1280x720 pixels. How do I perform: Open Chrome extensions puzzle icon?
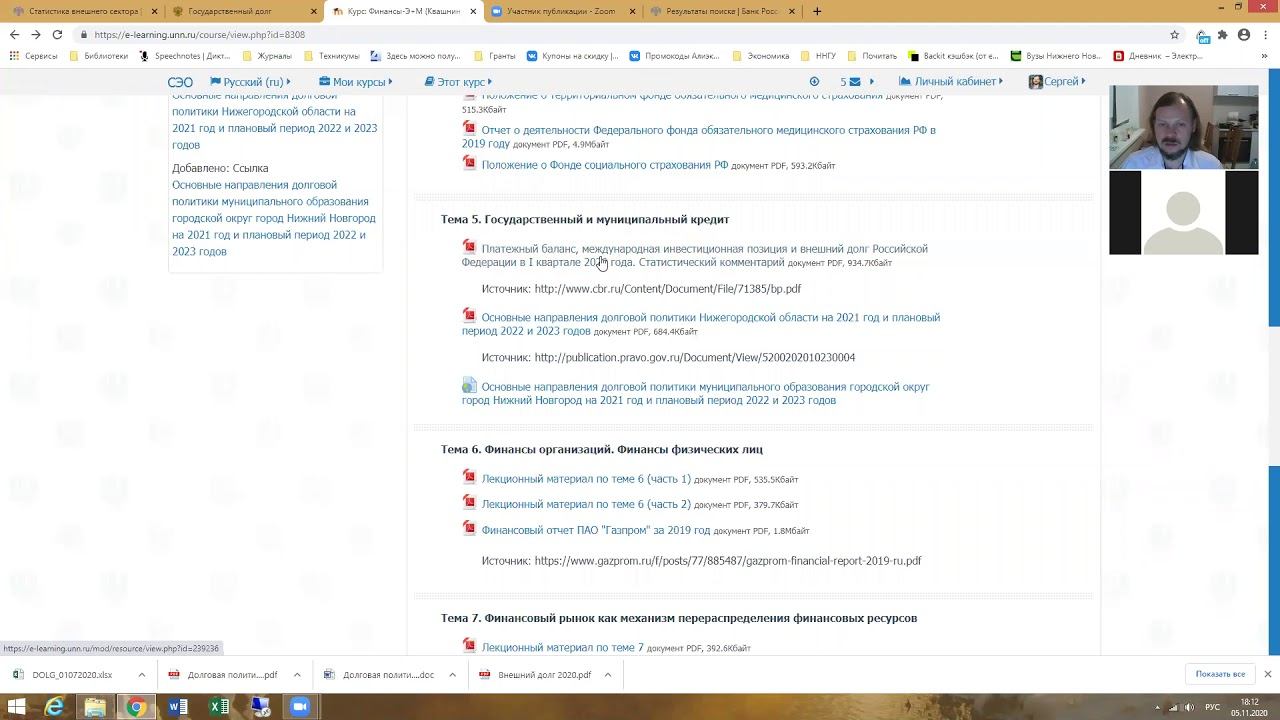coord(1222,34)
